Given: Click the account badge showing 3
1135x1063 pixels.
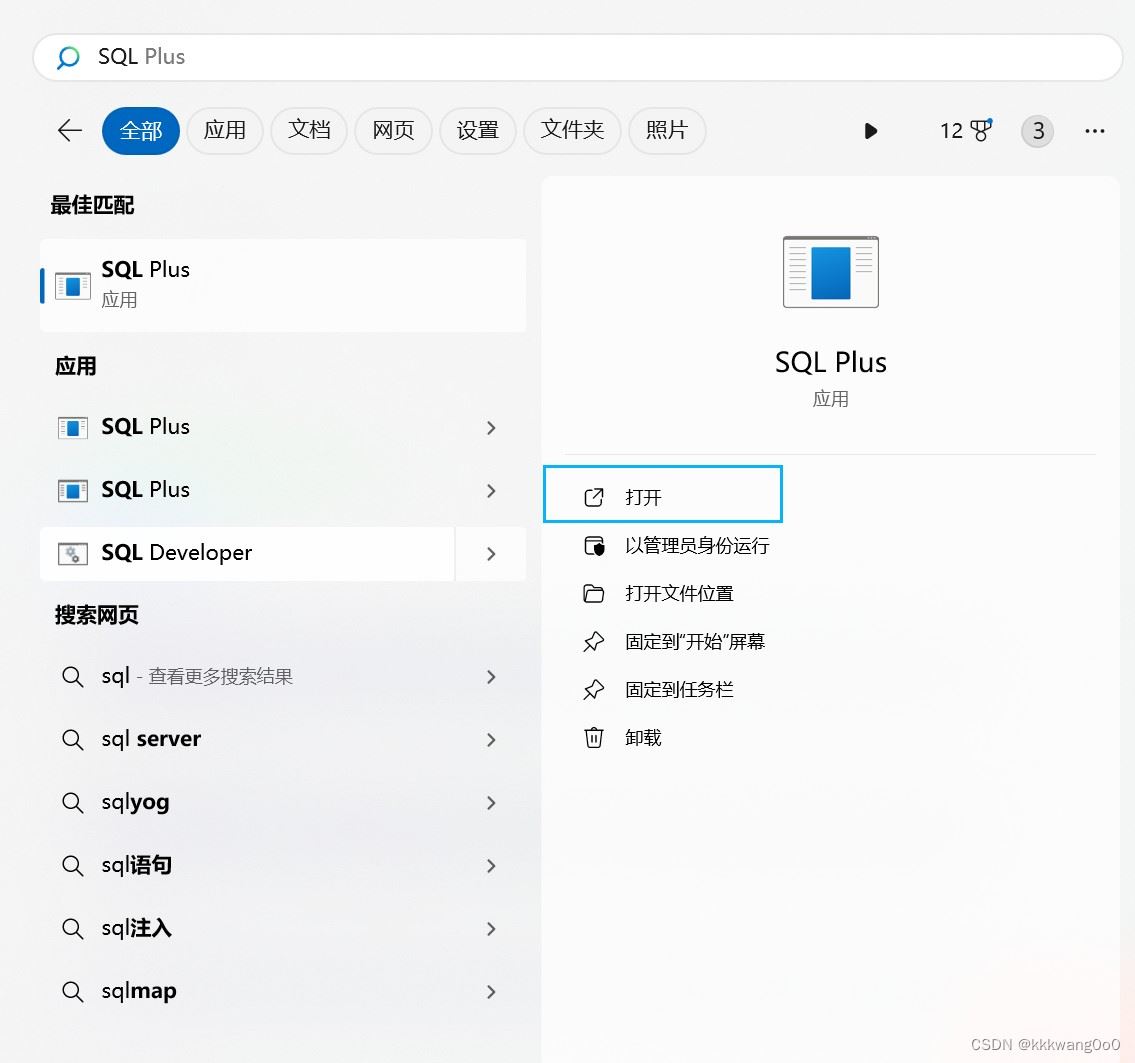Looking at the screenshot, I should tap(1037, 131).
